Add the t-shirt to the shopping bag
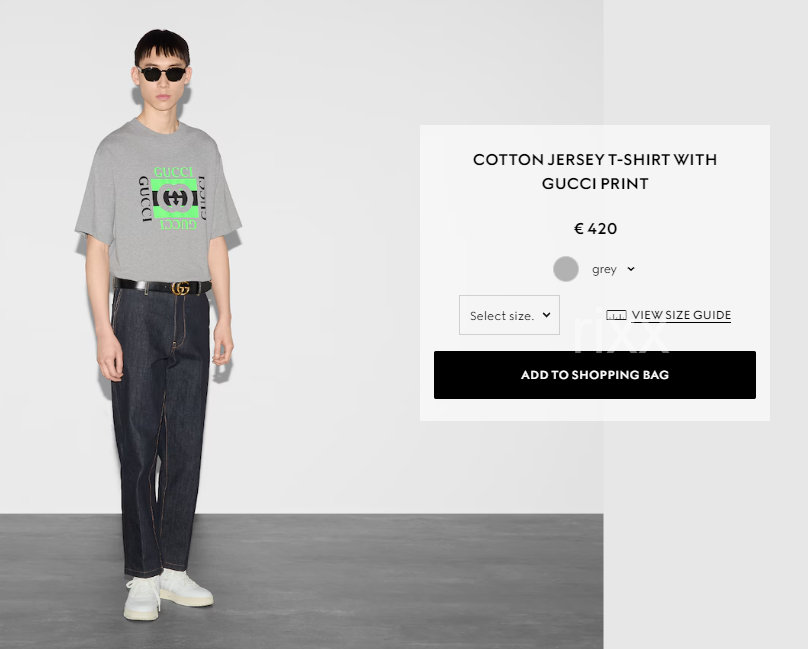 (x=595, y=375)
